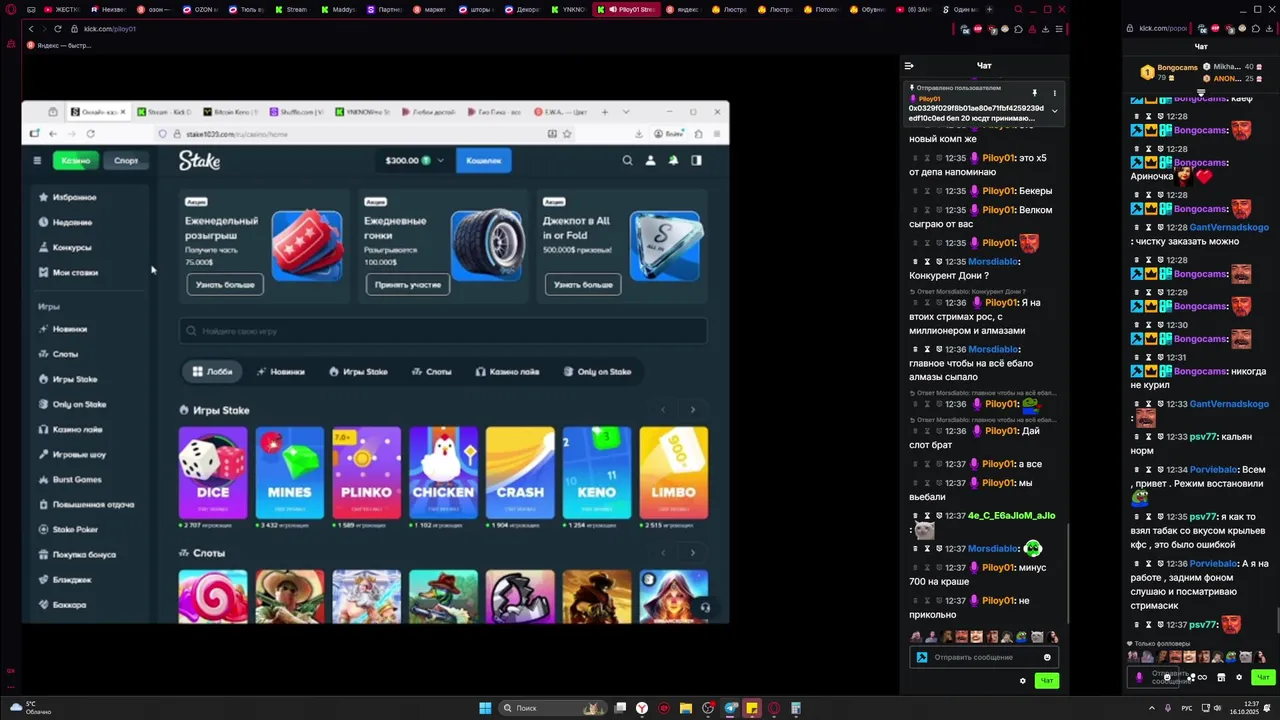Click Узнать больше under Джекпот в All in
Screen dimensions: 1280x720
(583, 284)
